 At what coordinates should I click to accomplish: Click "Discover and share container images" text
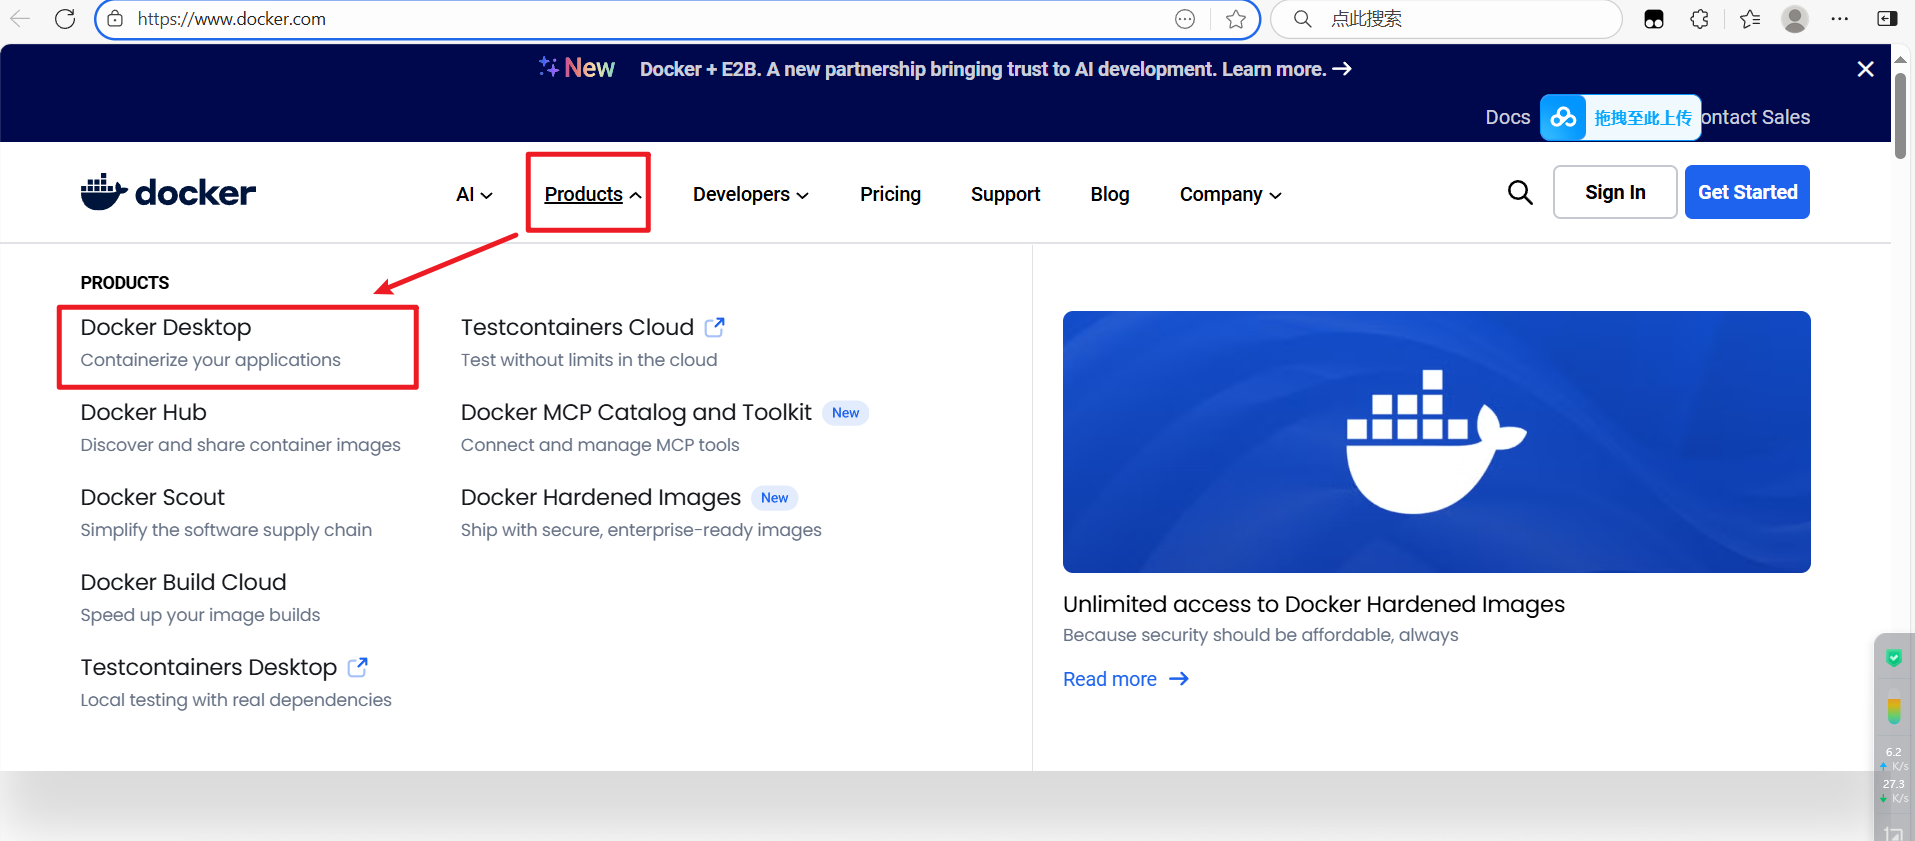(240, 445)
